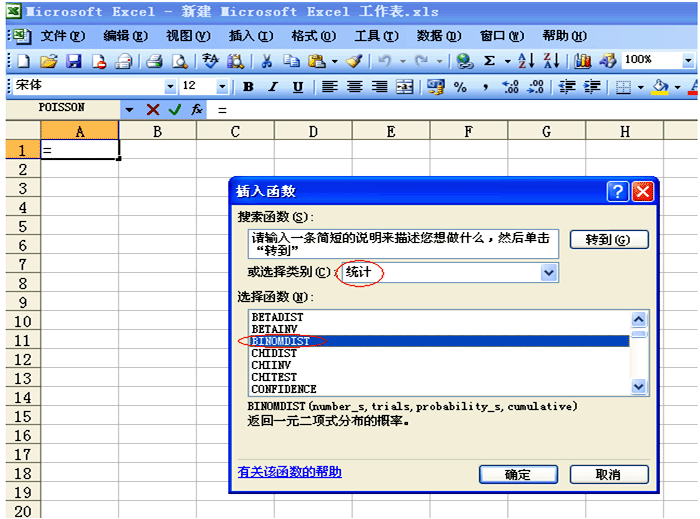The height and width of the screenshot is (519, 700).
Task: Click the Fill Color paint bucket
Action: tap(660, 87)
